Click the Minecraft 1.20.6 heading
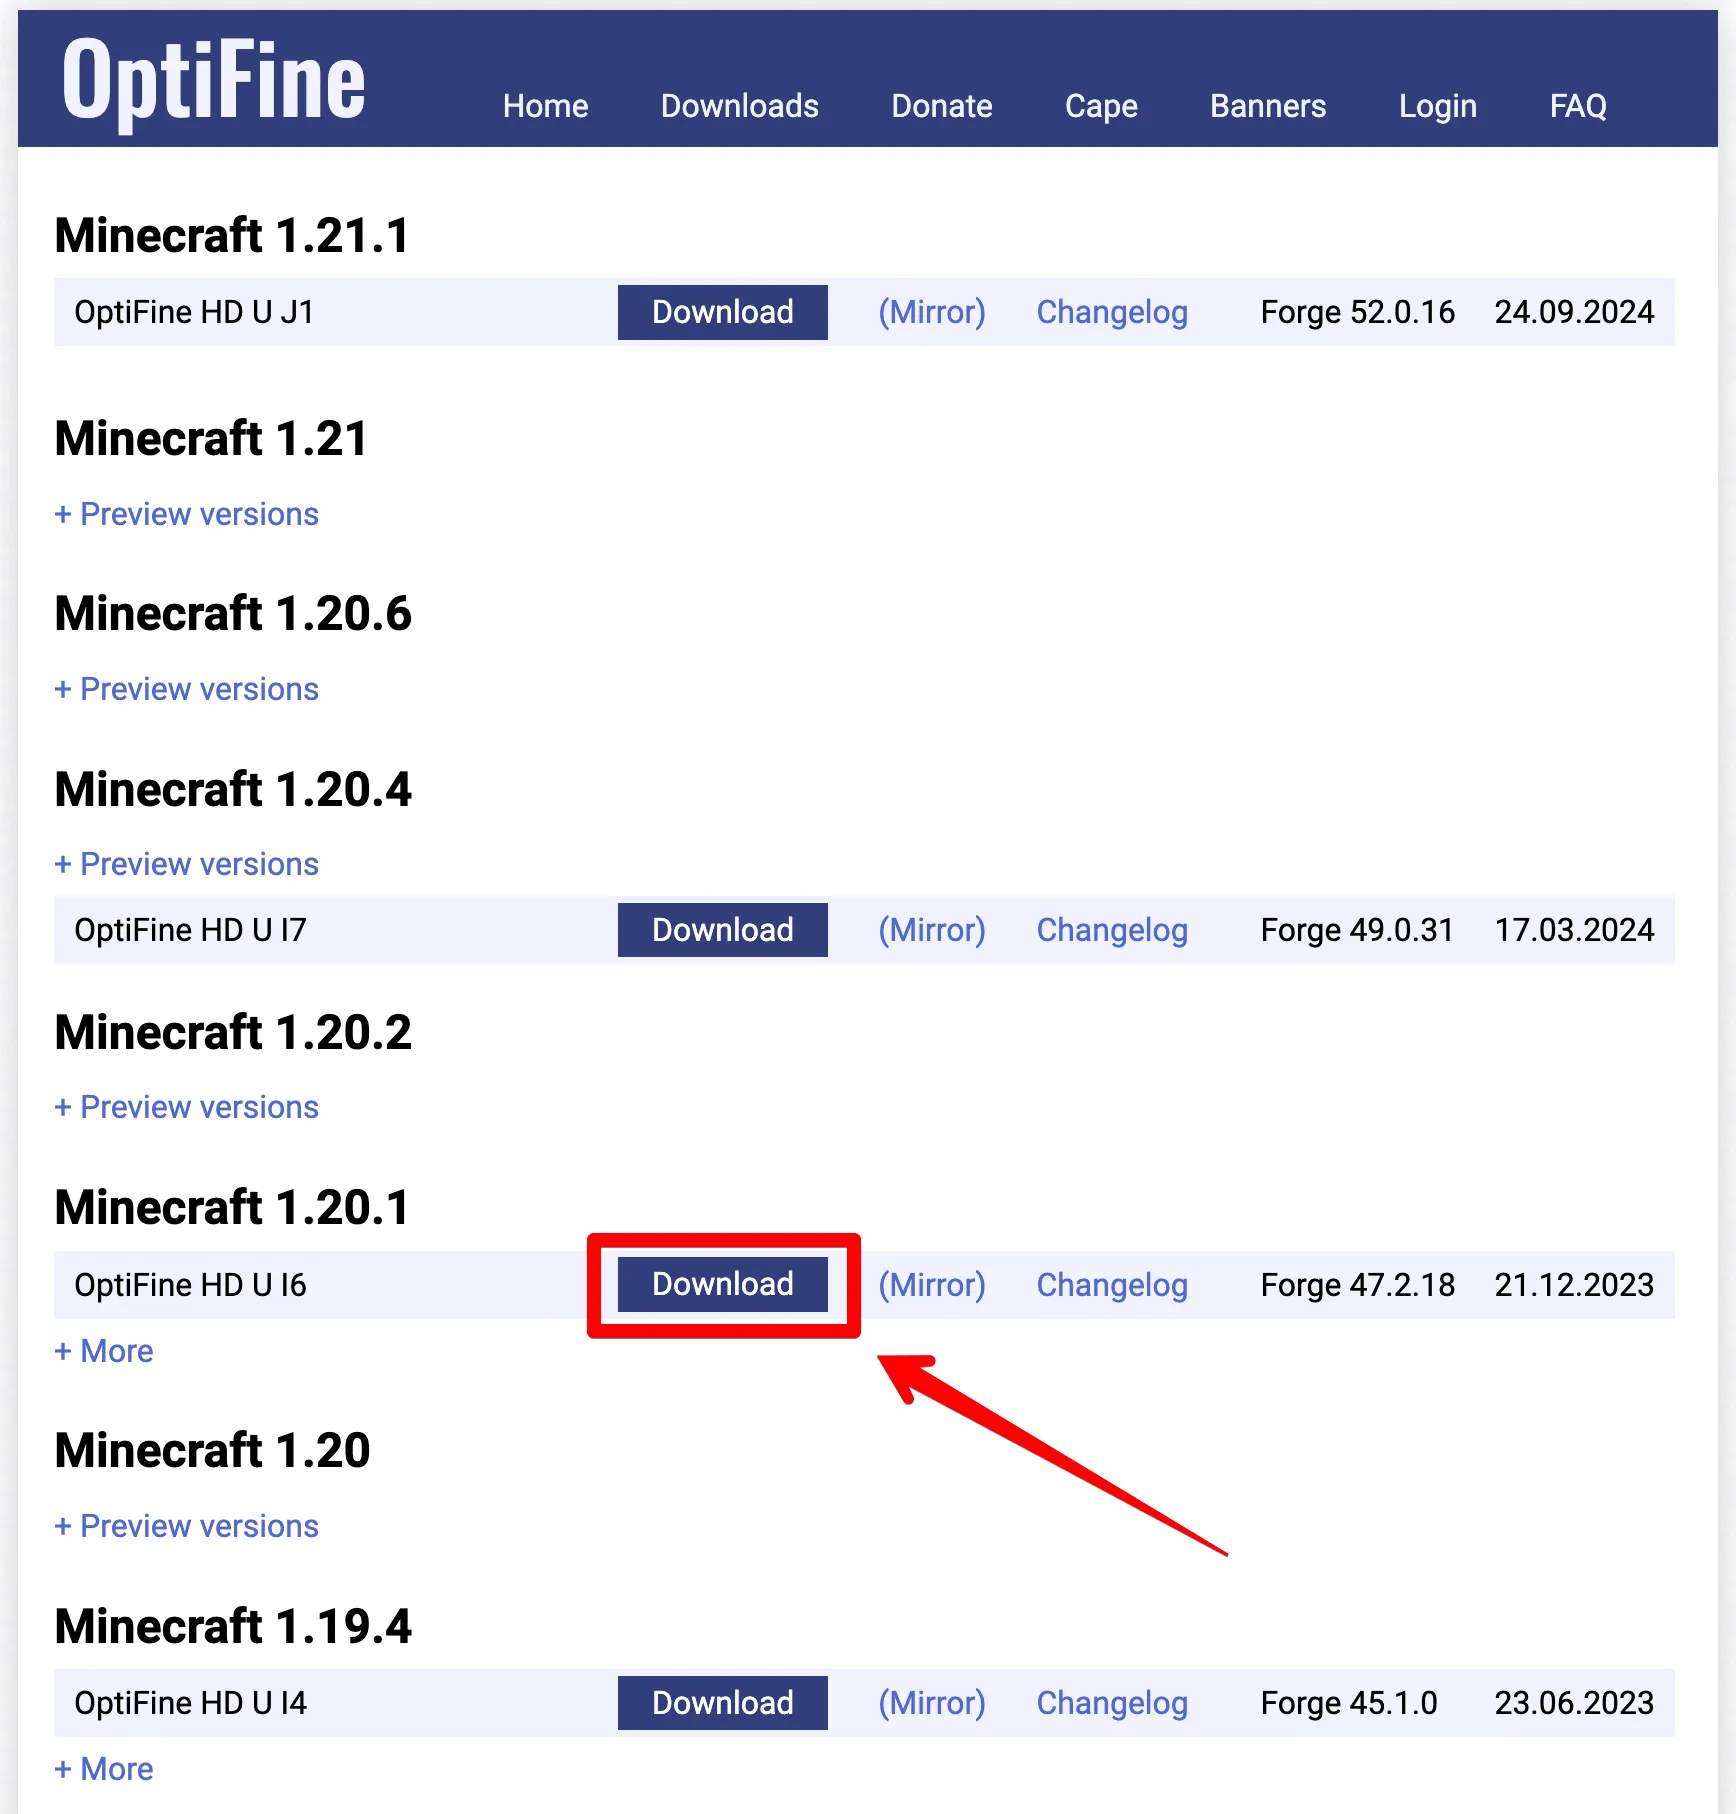Image resolution: width=1736 pixels, height=1814 pixels. (233, 614)
